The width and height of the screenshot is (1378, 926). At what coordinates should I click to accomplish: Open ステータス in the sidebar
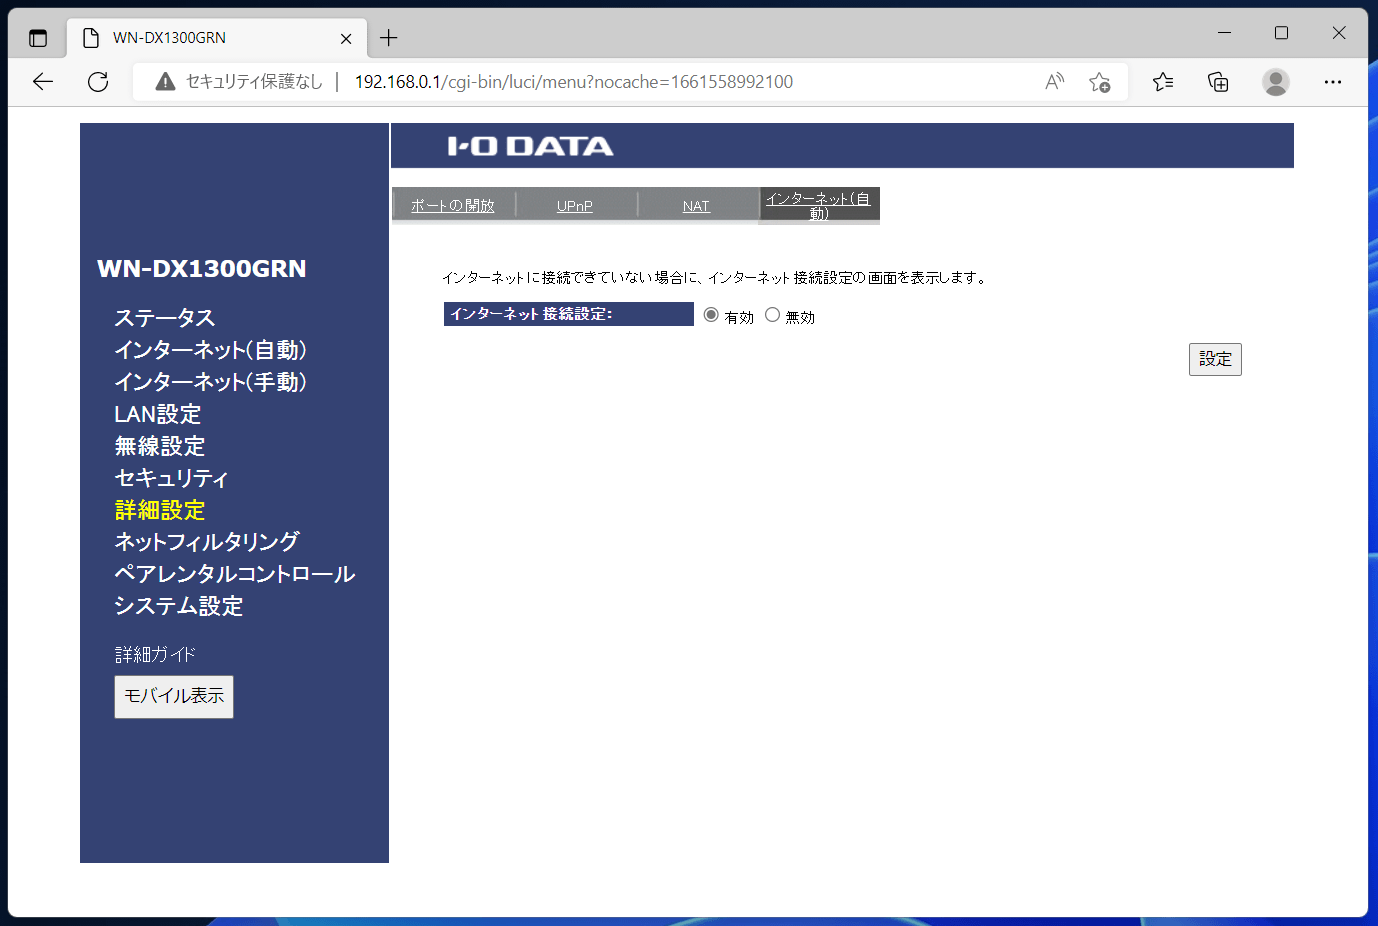pyautogui.click(x=164, y=318)
